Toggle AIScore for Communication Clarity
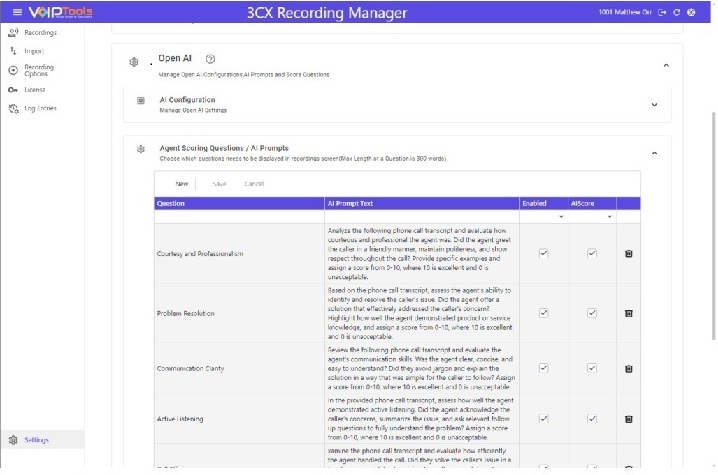This screenshot has height=475, width=718. coord(592,368)
